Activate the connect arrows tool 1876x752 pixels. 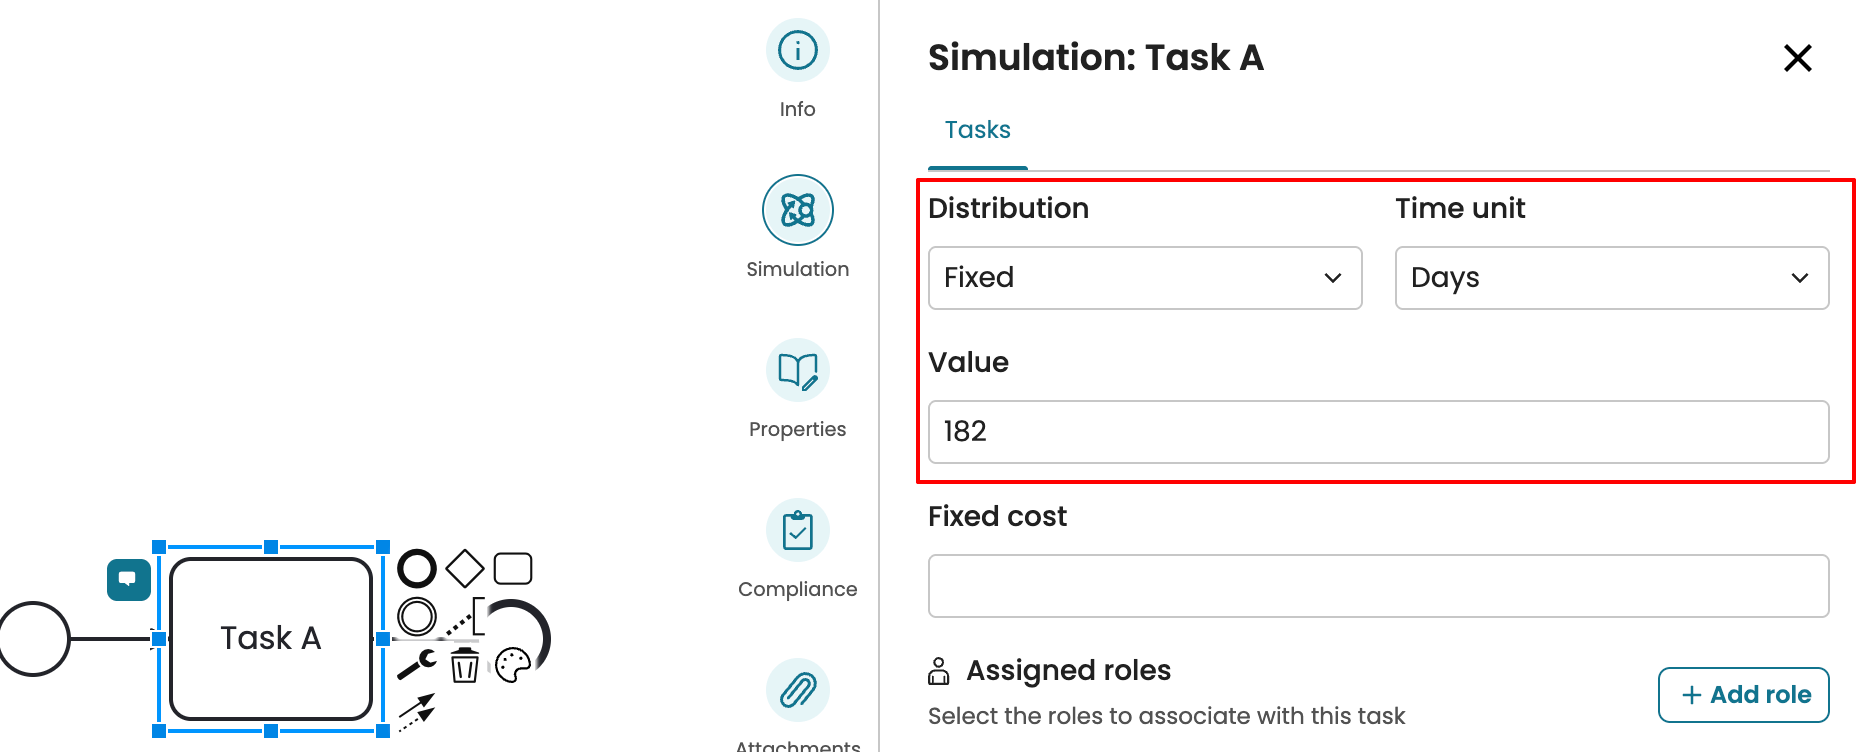(x=417, y=712)
